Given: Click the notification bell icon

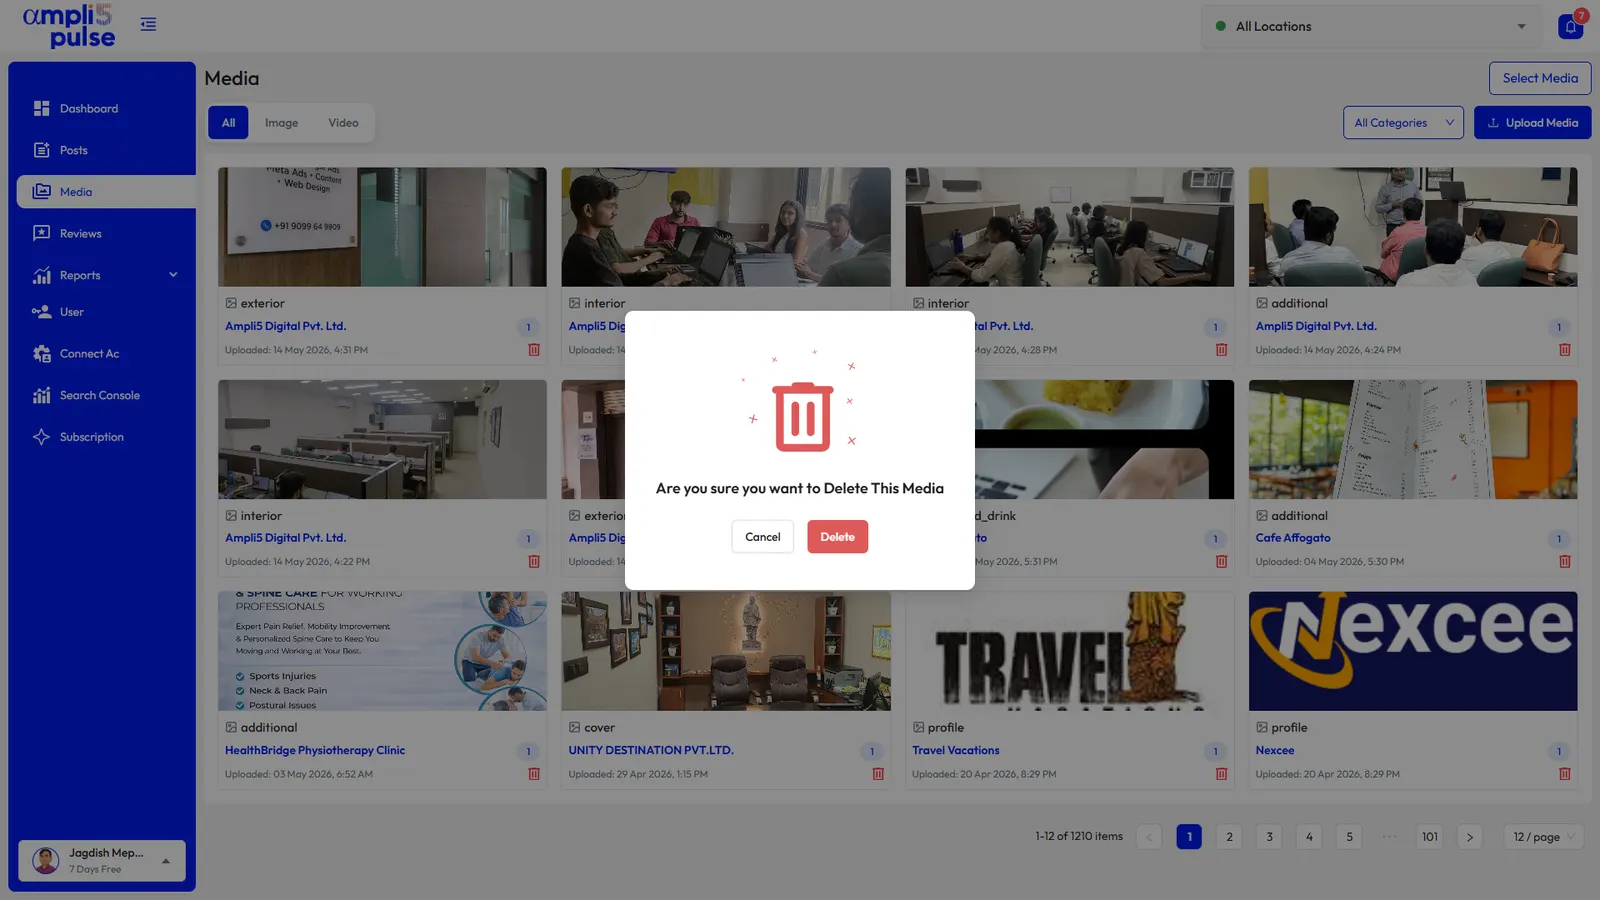Looking at the screenshot, I should tap(1570, 27).
